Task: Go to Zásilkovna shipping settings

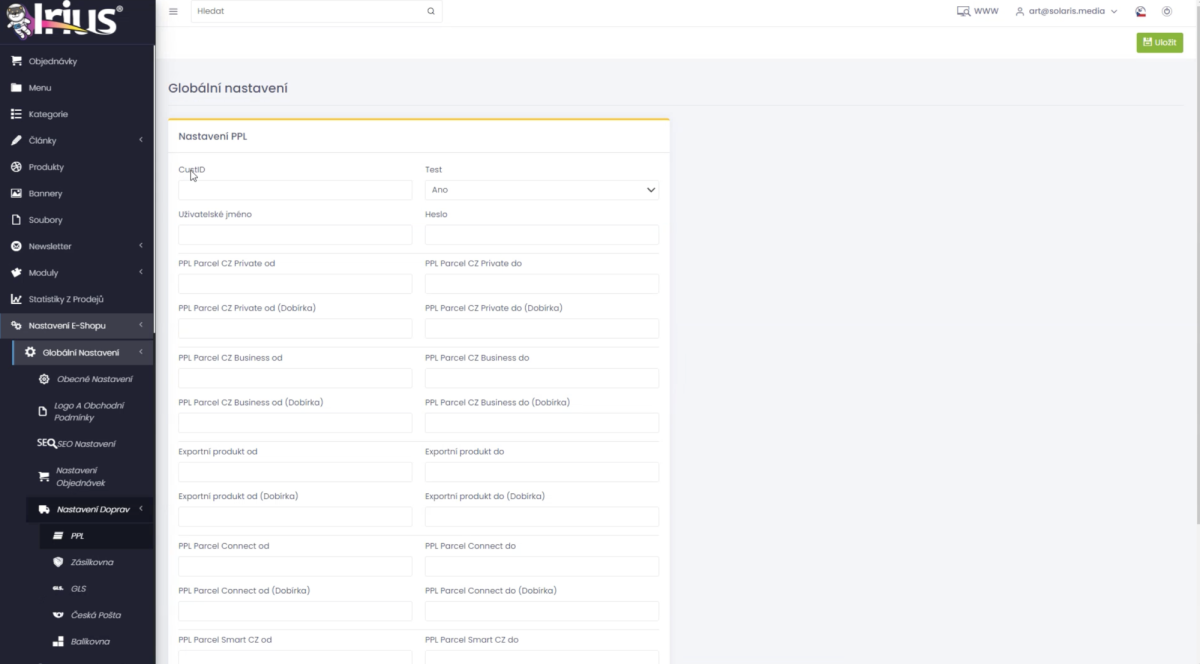Action: point(91,562)
